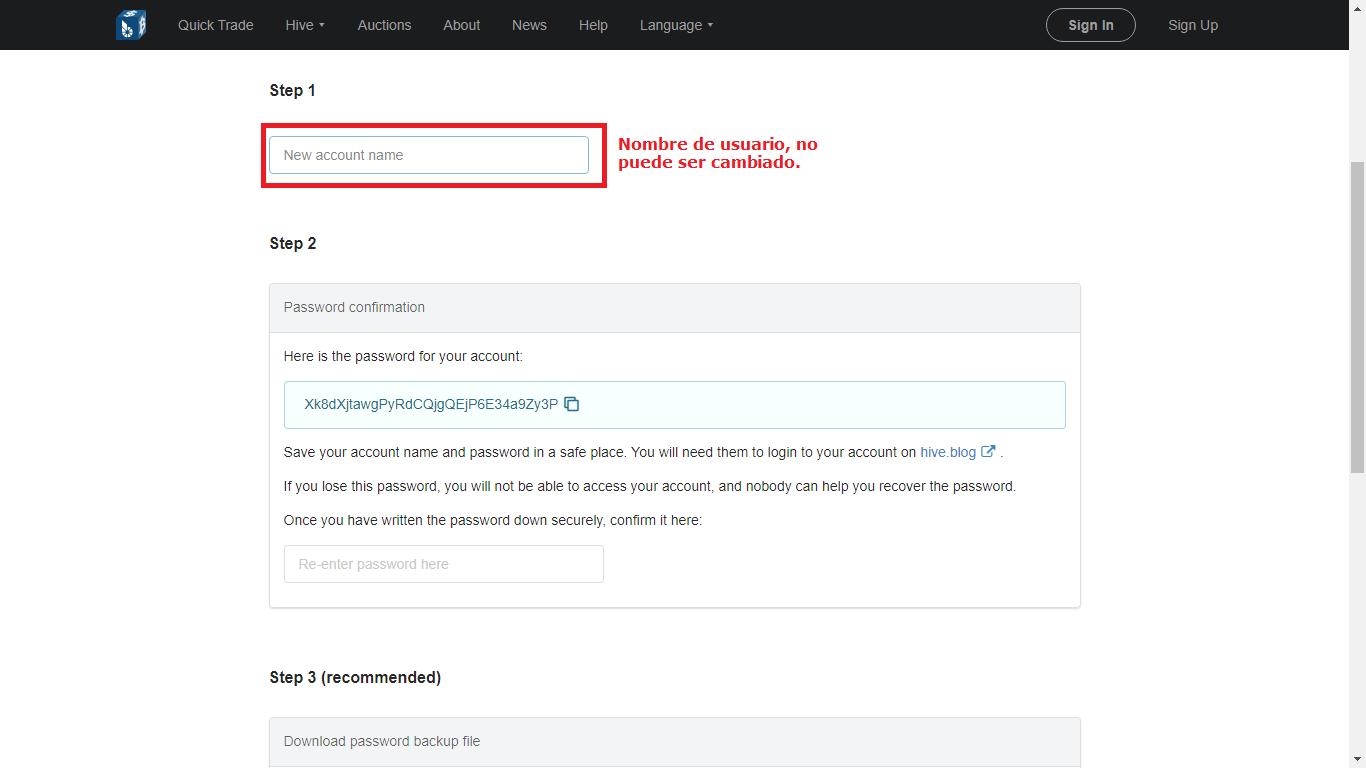
Task: Expand the Hive dropdown menu
Action: point(305,25)
